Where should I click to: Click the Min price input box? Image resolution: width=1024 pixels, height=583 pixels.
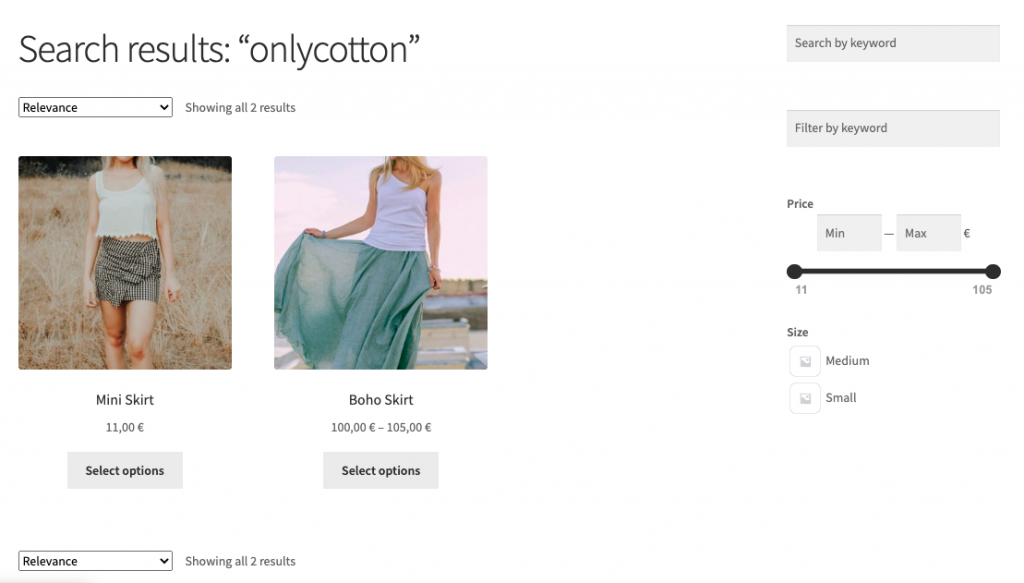(849, 233)
